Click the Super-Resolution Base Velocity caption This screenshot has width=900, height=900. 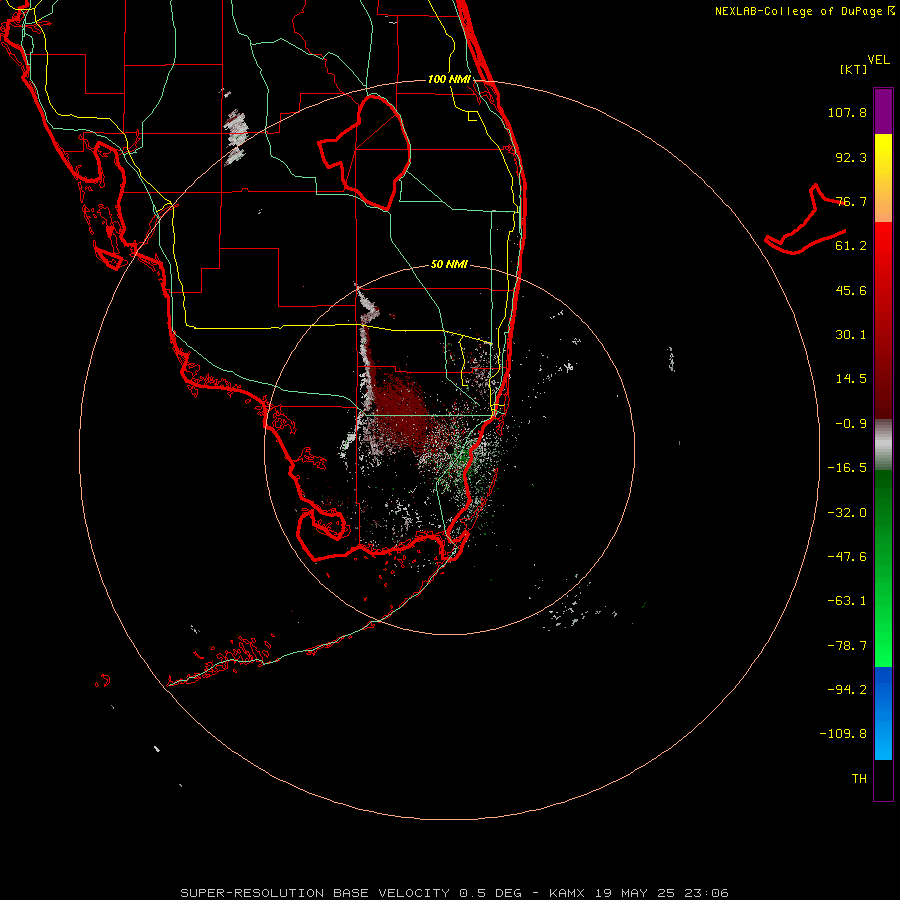455,893
